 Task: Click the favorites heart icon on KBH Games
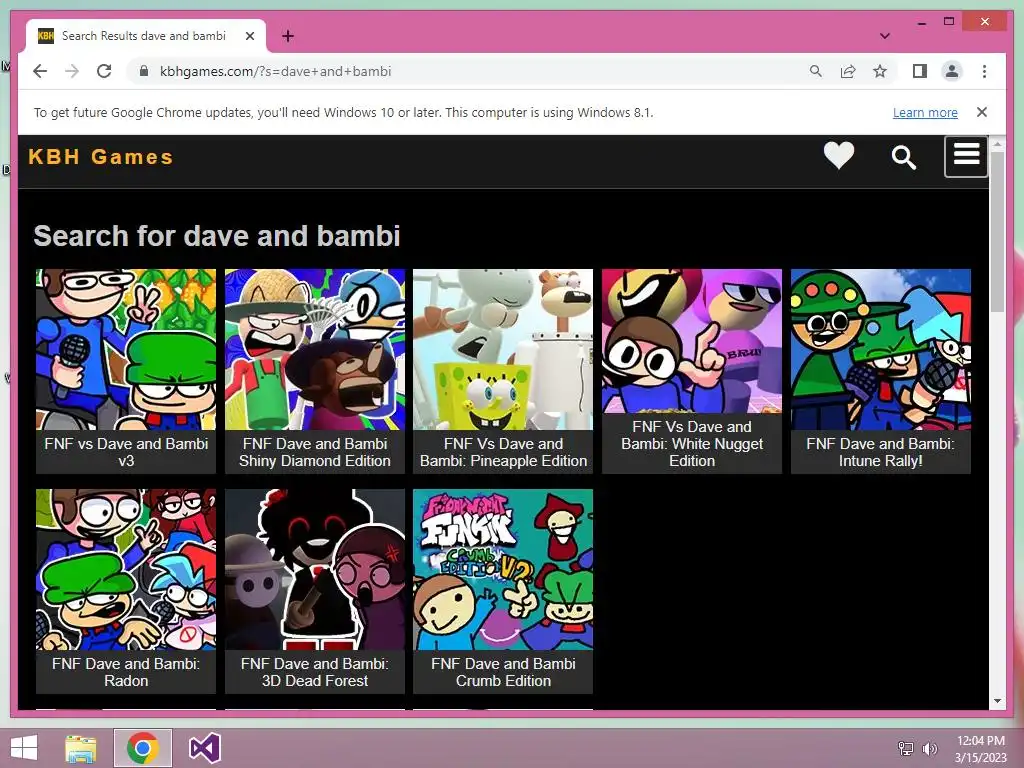[x=839, y=156]
